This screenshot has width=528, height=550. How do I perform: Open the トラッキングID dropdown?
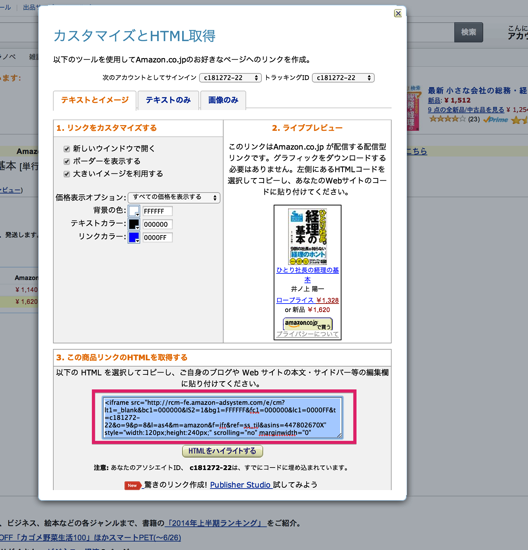click(x=343, y=78)
